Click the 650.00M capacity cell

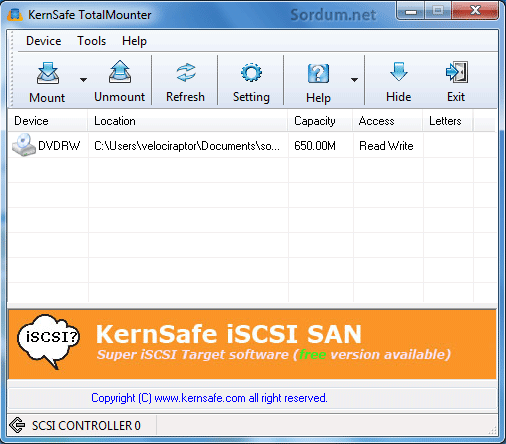coord(315,146)
